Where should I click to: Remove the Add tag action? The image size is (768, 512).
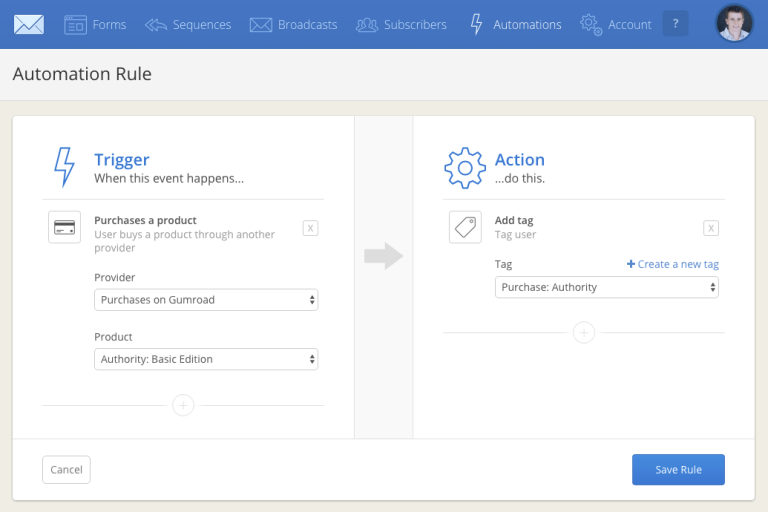(x=711, y=228)
